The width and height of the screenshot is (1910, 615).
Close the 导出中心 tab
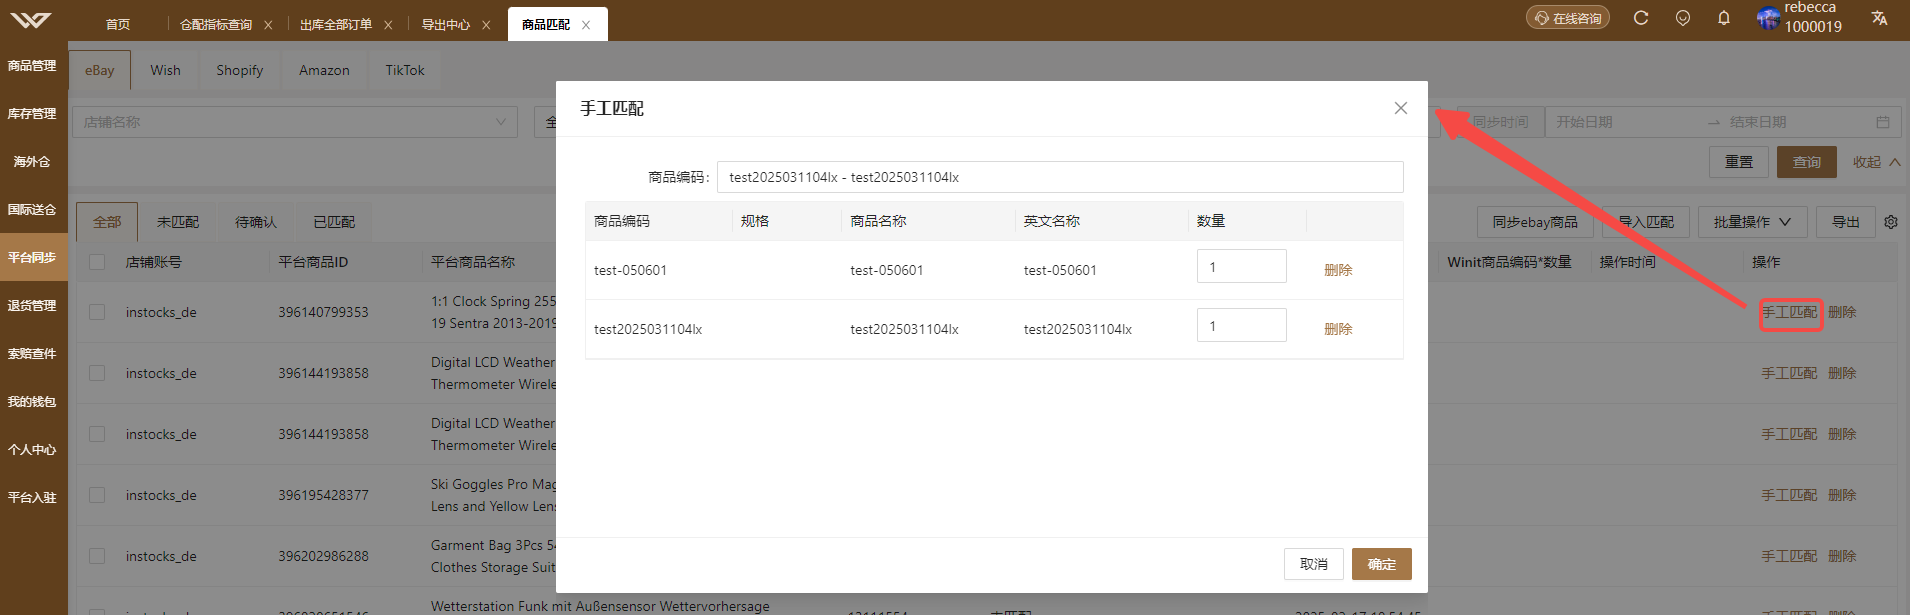(486, 25)
